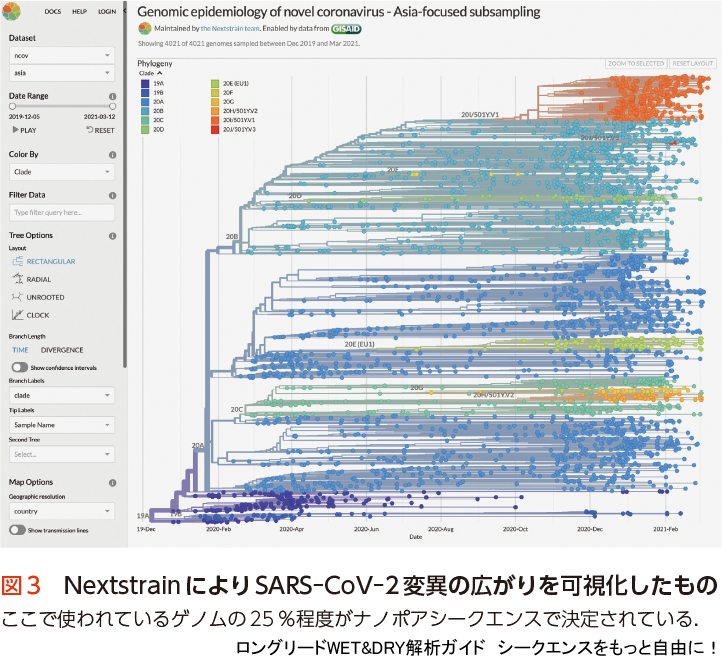Select Divergence branch length option
This screenshot has width=722, height=669.
[62, 350]
